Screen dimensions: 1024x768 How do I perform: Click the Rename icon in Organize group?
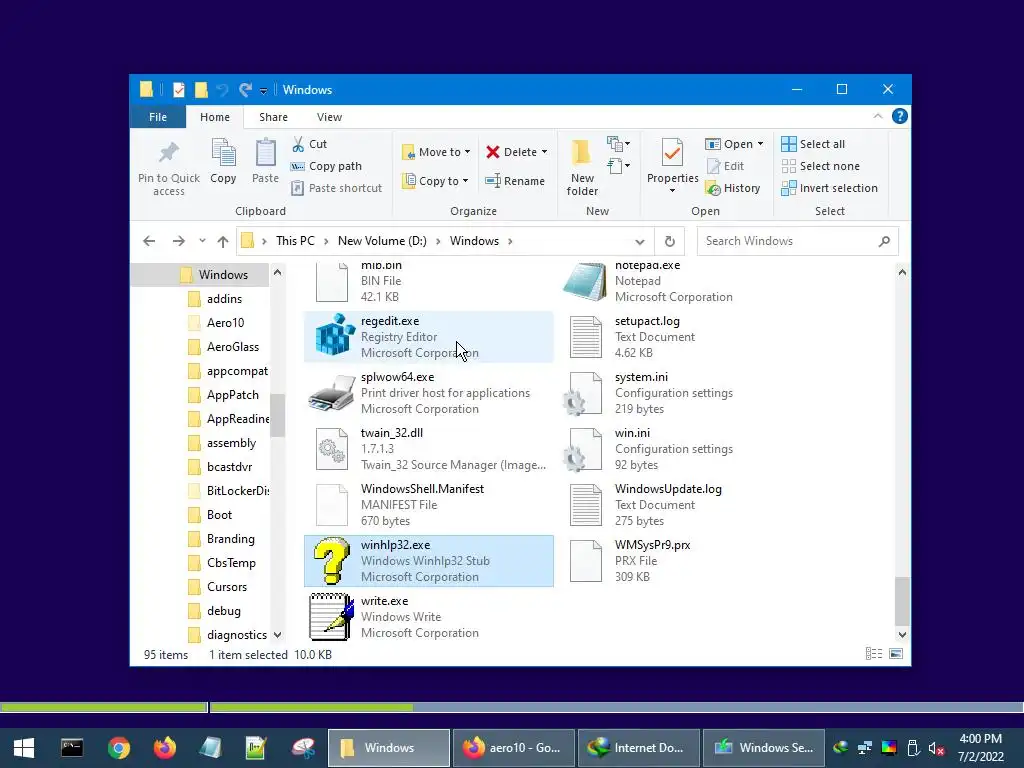pyautogui.click(x=493, y=181)
